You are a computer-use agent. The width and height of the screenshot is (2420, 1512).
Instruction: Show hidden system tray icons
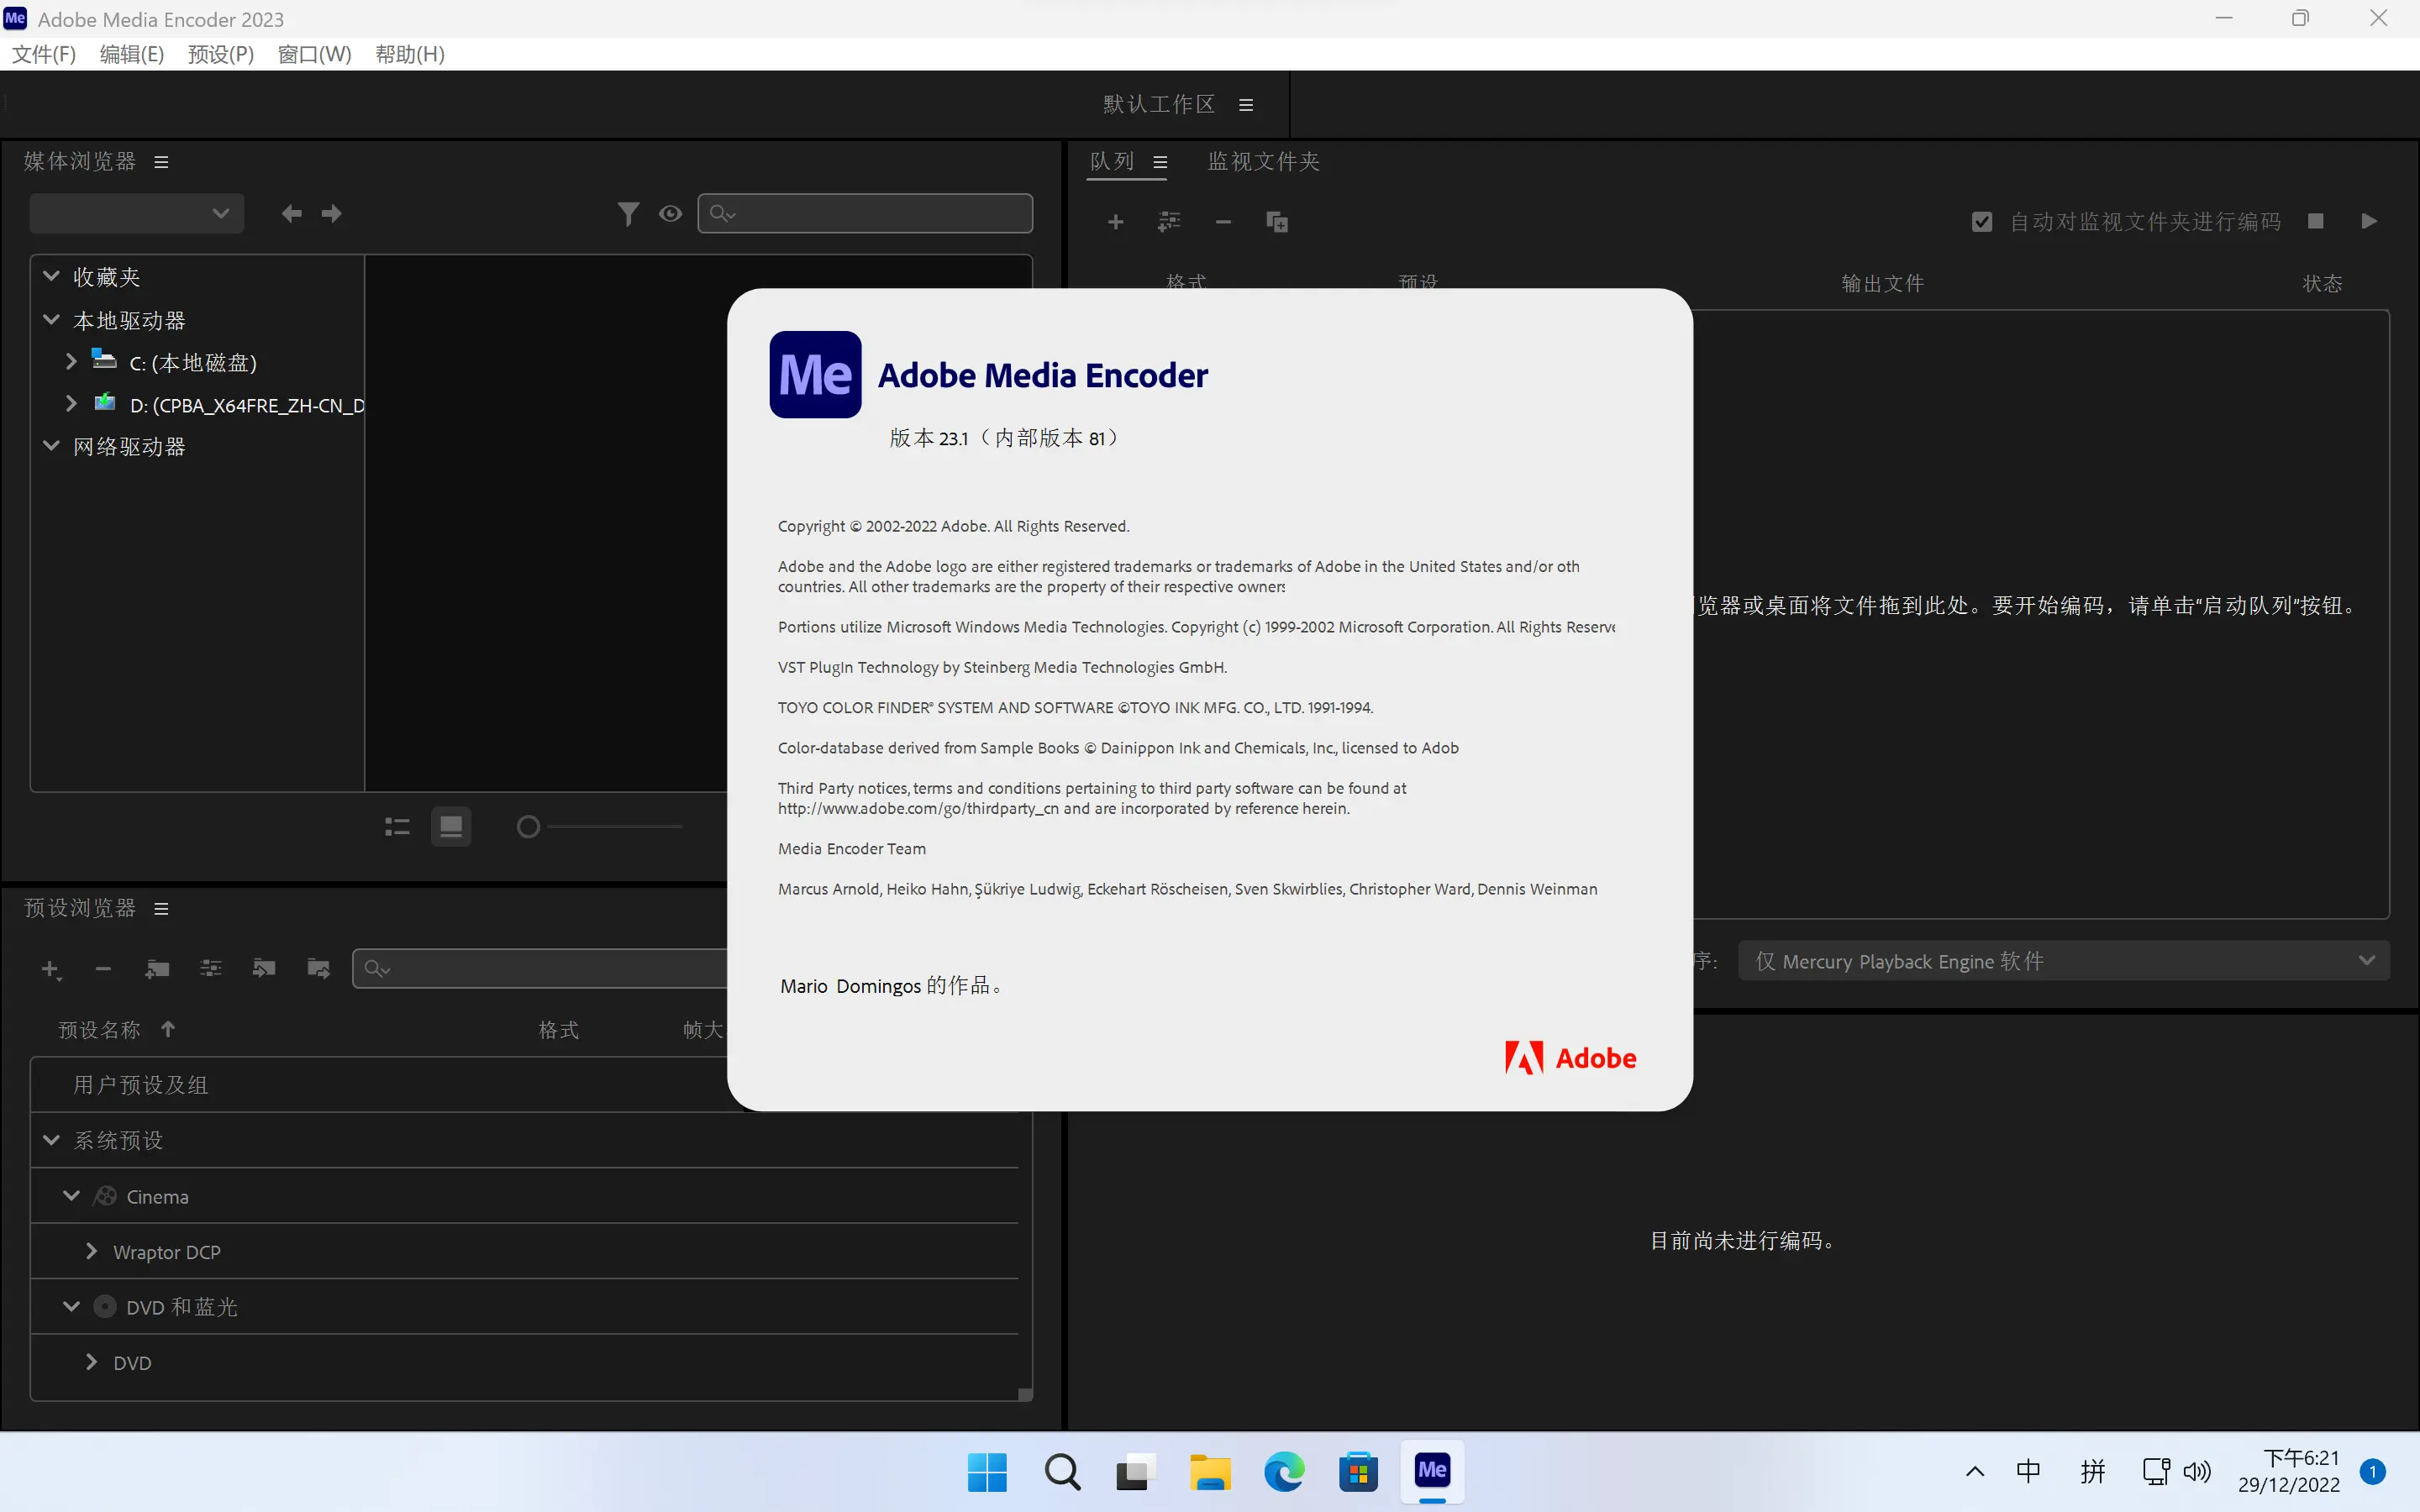[x=1975, y=1471]
